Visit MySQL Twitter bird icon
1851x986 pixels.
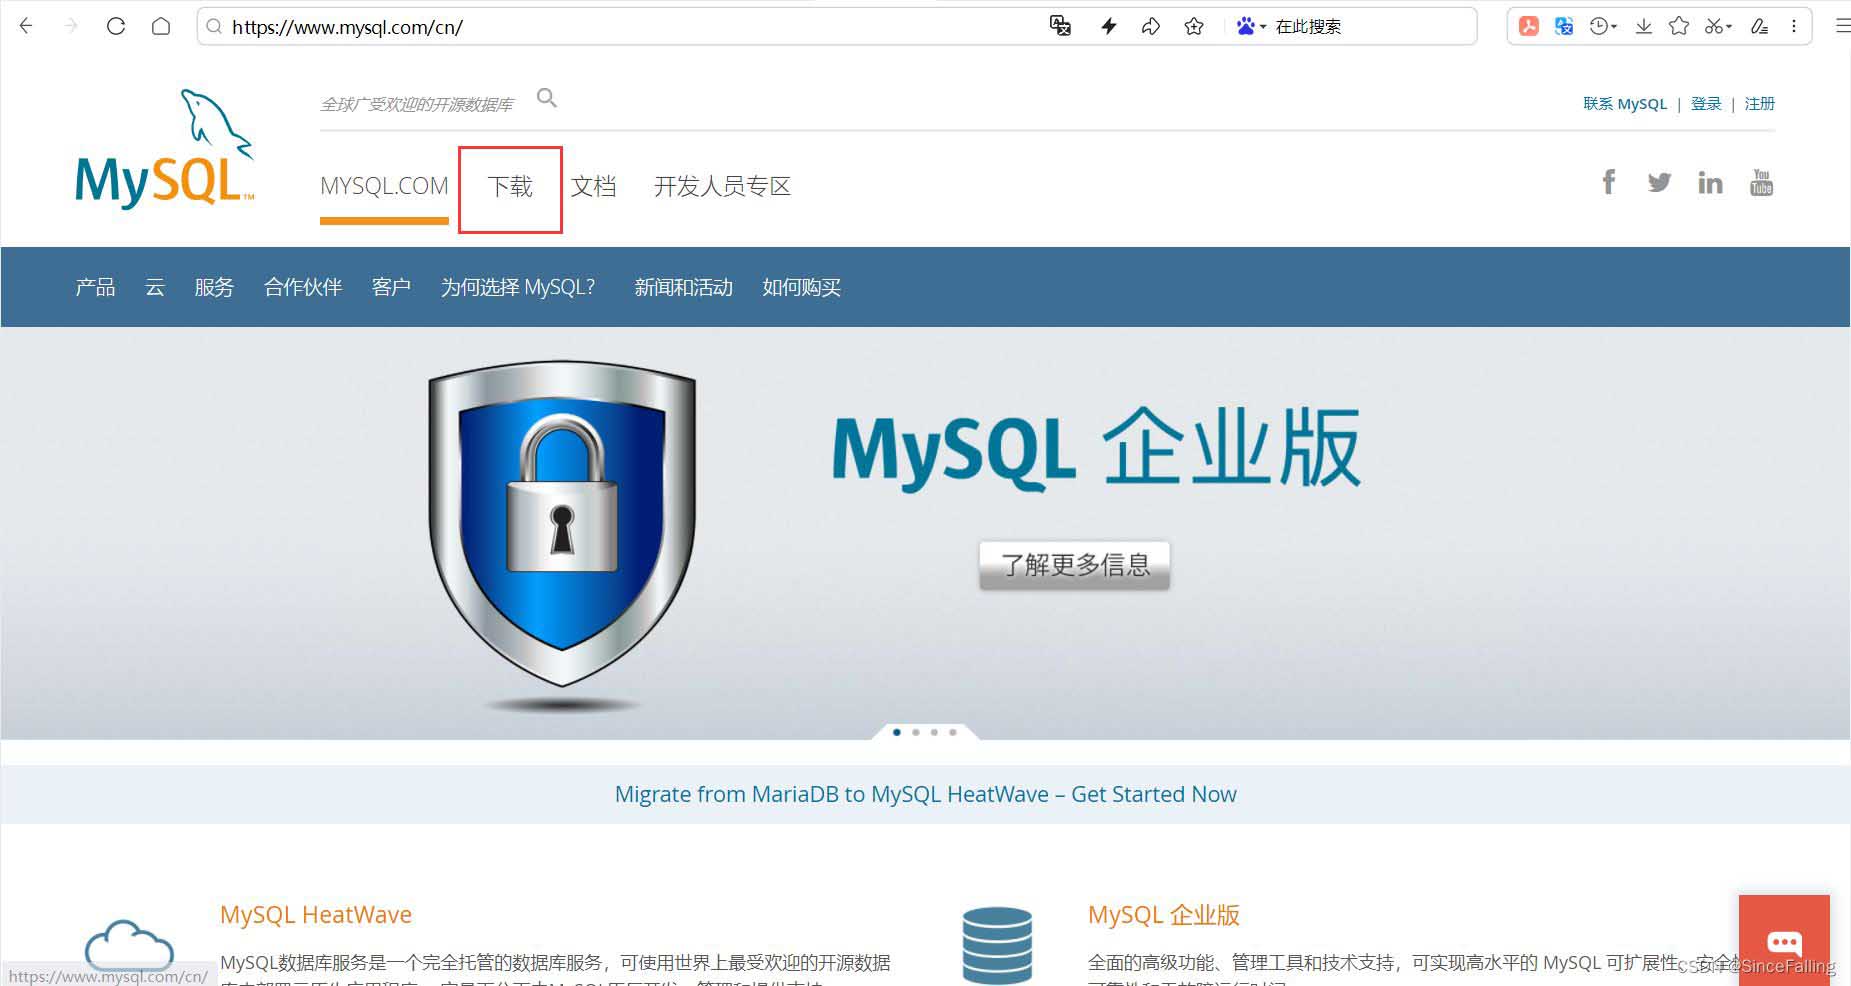coord(1659,182)
